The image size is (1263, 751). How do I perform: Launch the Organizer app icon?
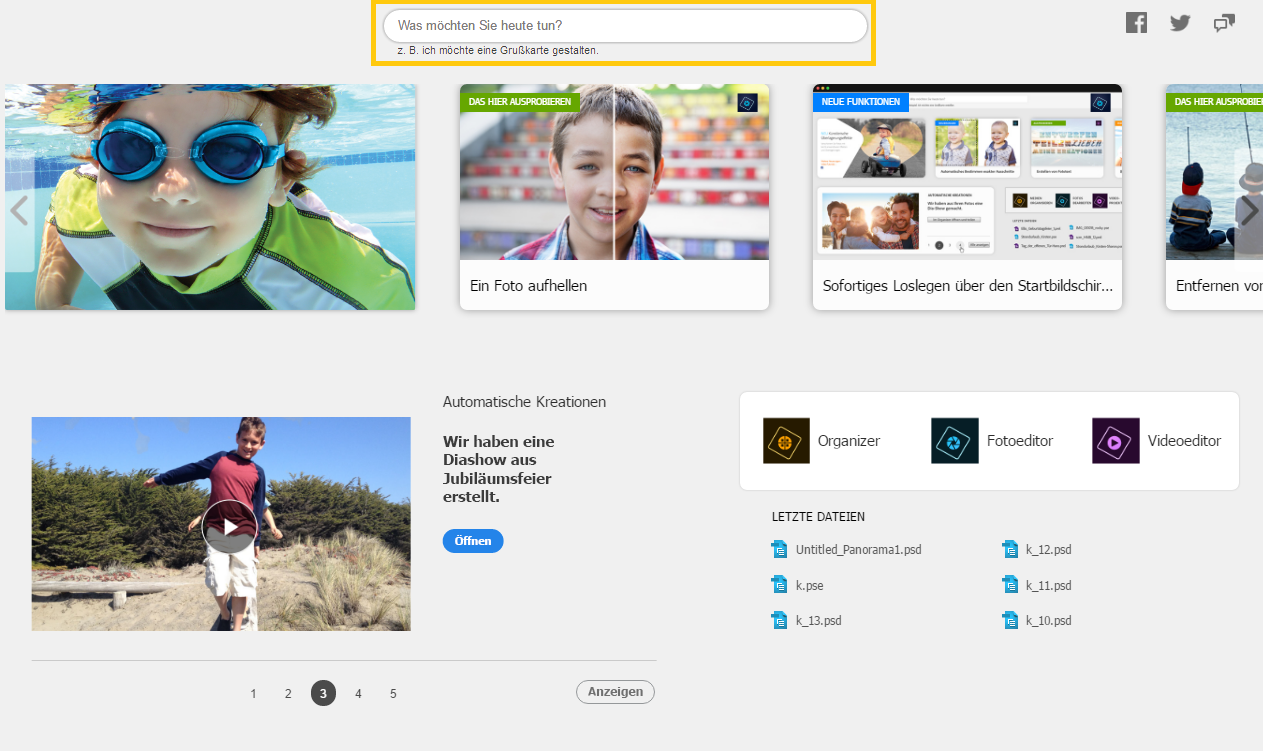(x=786, y=441)
